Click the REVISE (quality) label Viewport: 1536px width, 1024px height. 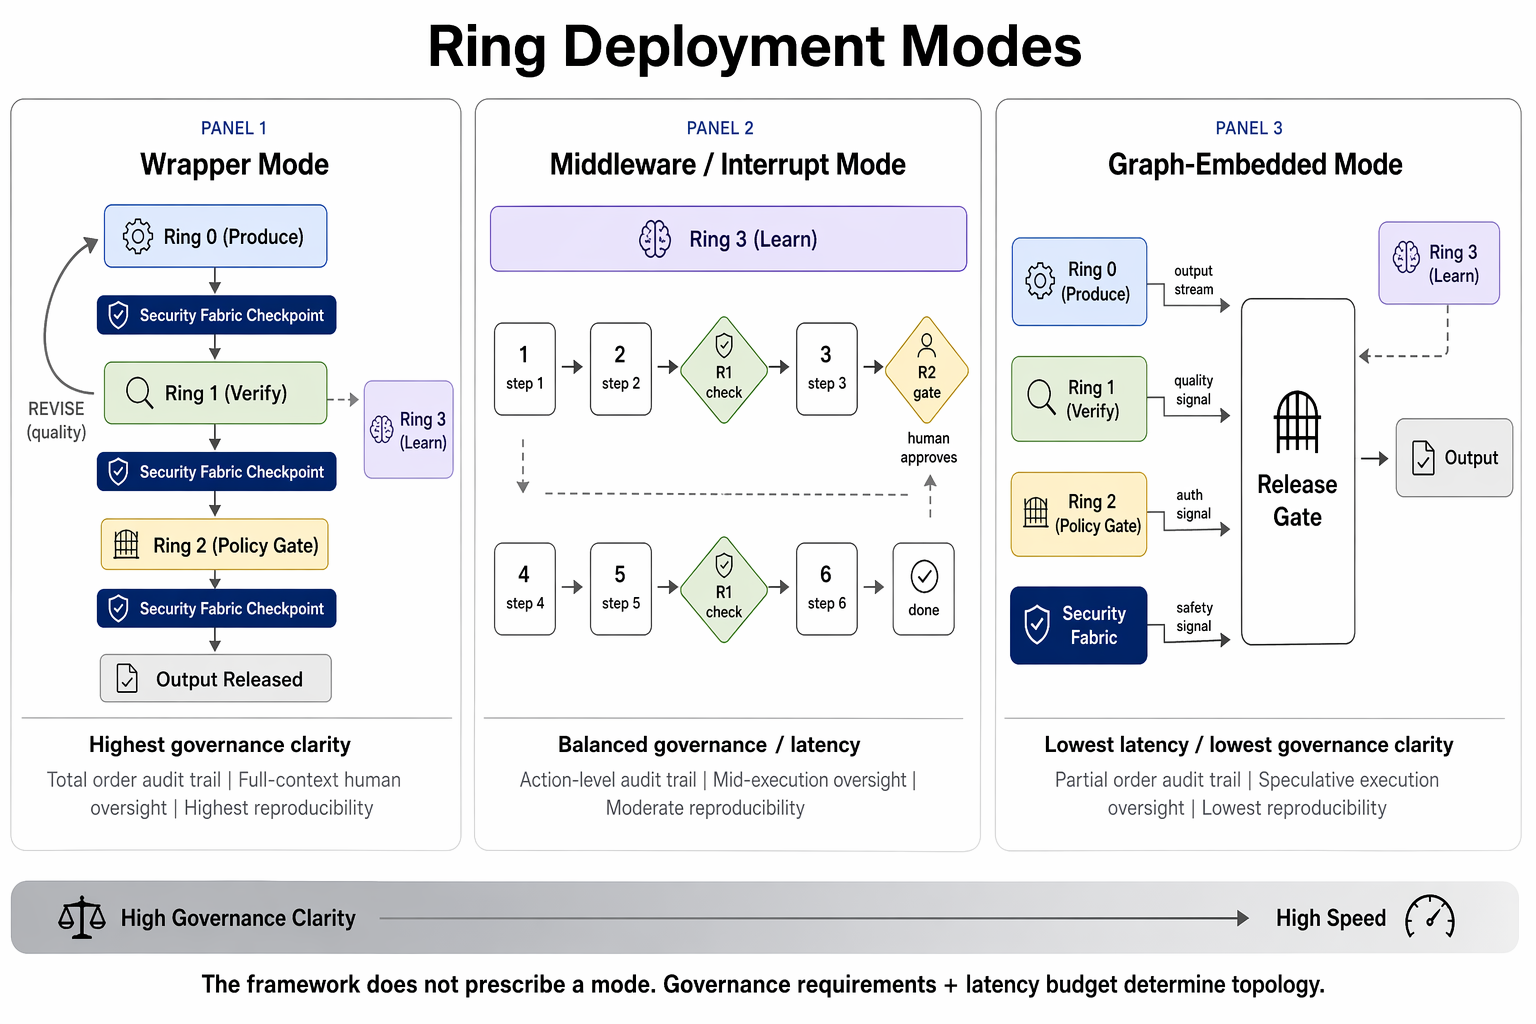(56, 420)
